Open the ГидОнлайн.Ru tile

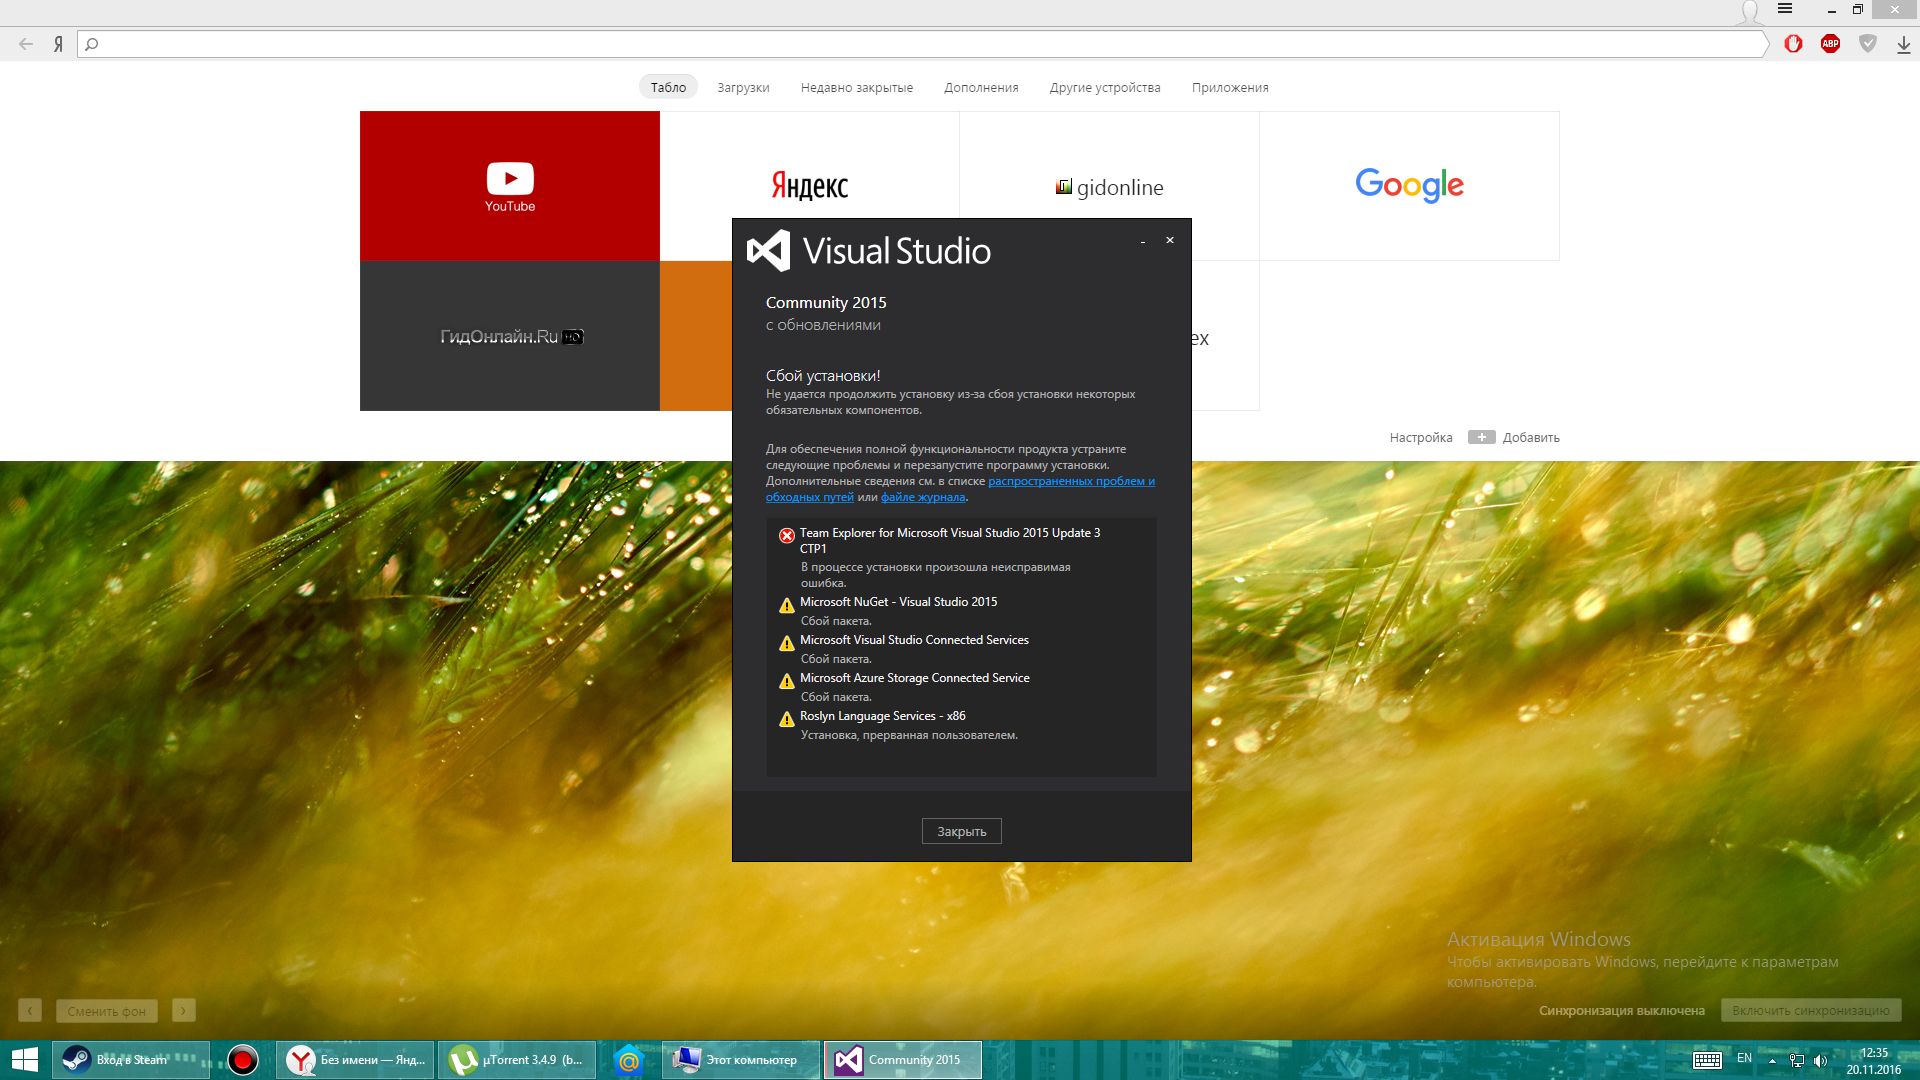click(510, 336)
